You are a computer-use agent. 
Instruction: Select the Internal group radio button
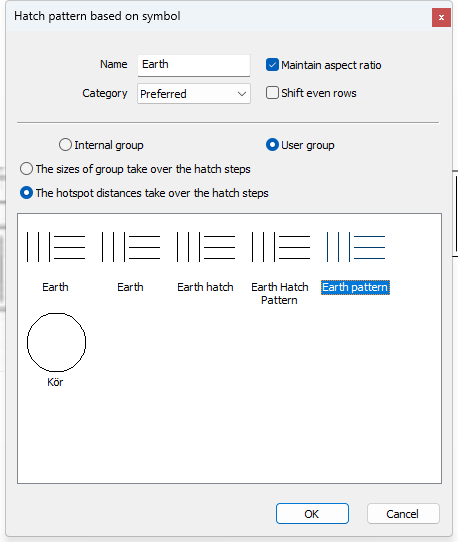click(x=65, y=145)
